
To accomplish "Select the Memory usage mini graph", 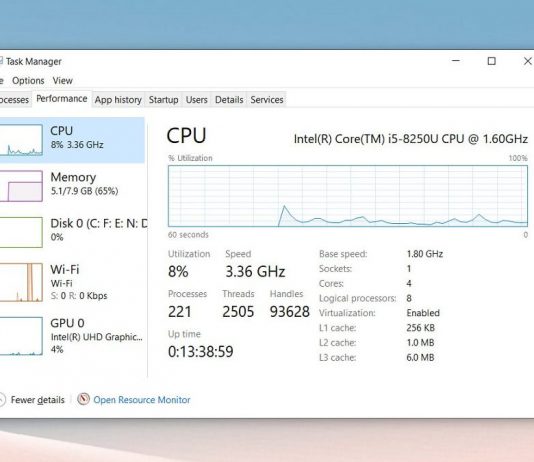I will click(21, 186).
